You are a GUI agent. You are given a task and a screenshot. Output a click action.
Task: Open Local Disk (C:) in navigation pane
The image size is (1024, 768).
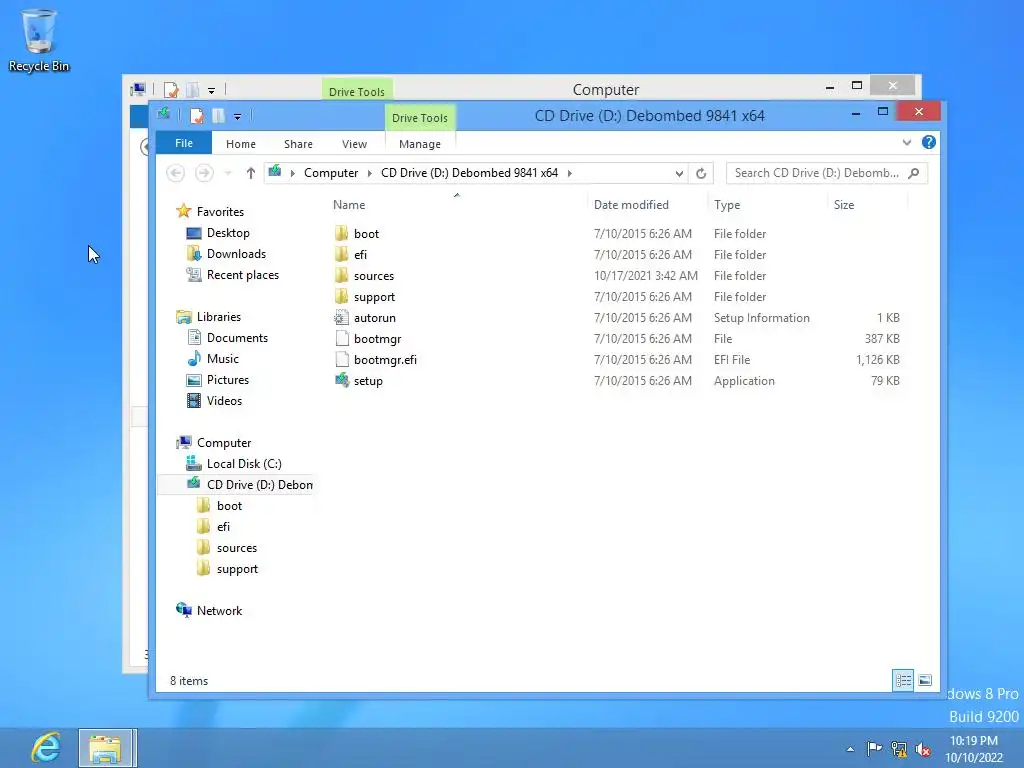[x=244, y=464]
